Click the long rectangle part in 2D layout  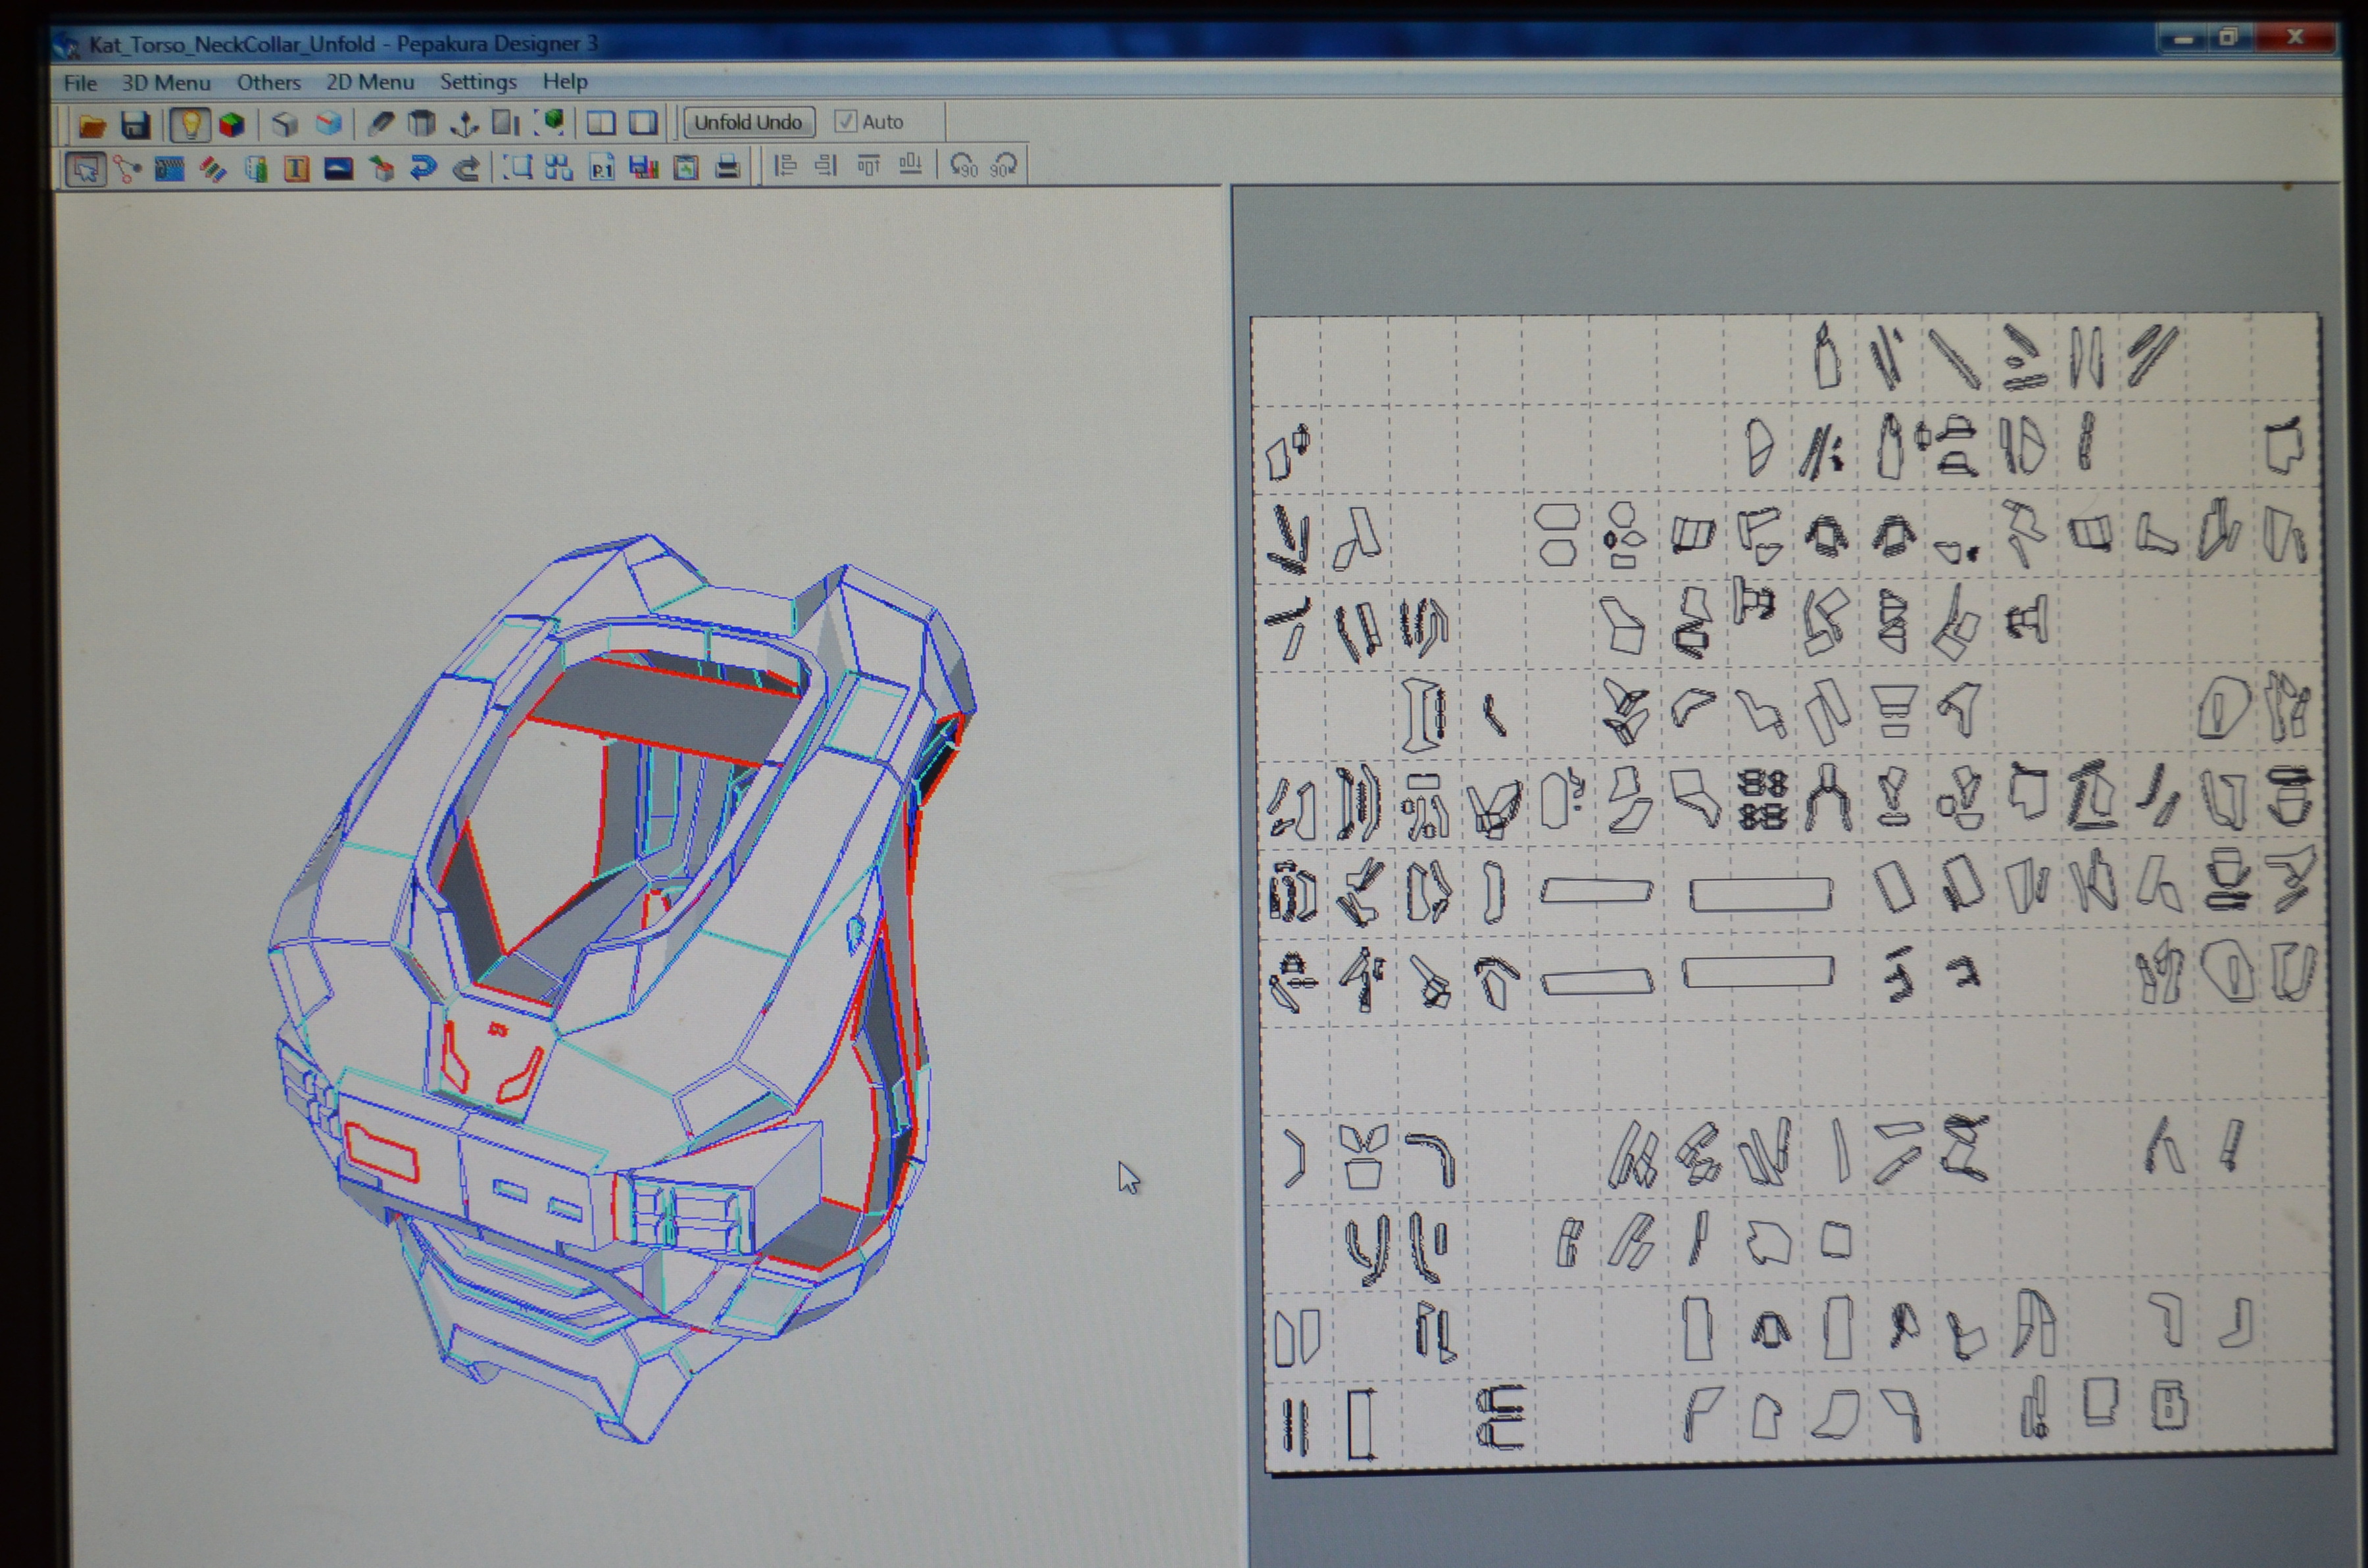(1760, 894)
